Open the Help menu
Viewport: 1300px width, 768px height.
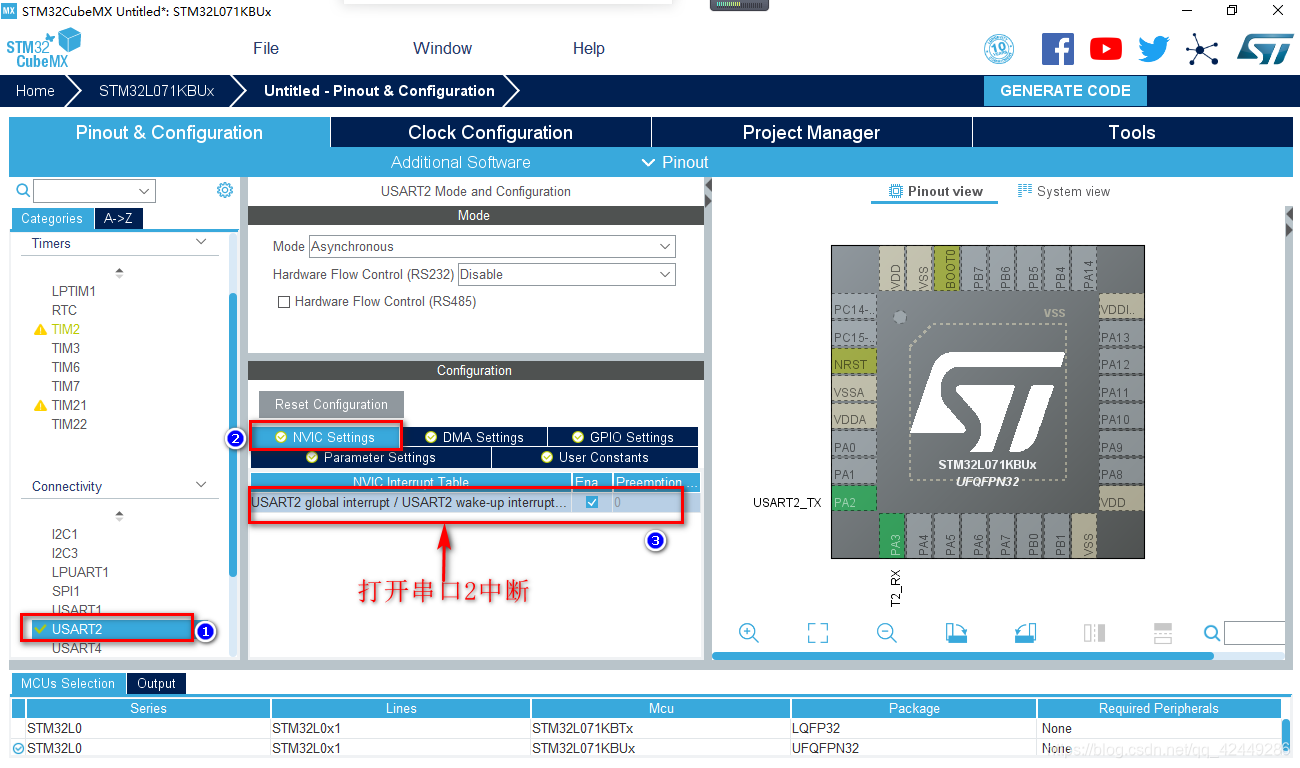tap(588, 48)
